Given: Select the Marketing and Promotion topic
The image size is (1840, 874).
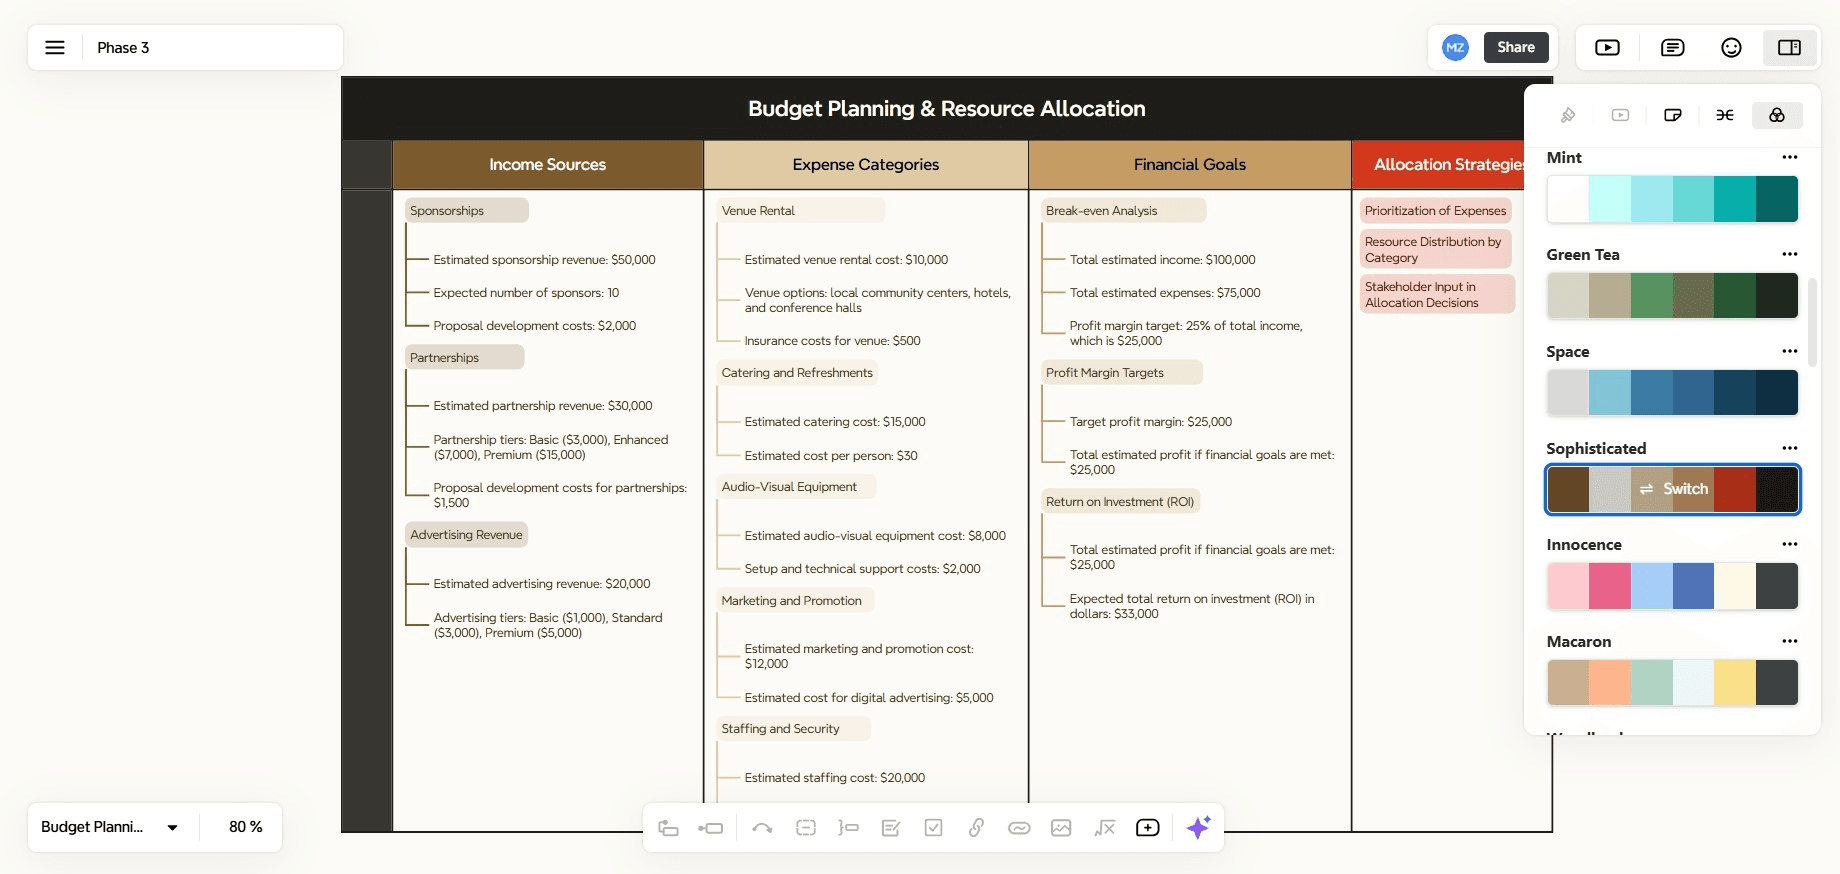Looking at the screenshot, I should (x=796, y=601).
